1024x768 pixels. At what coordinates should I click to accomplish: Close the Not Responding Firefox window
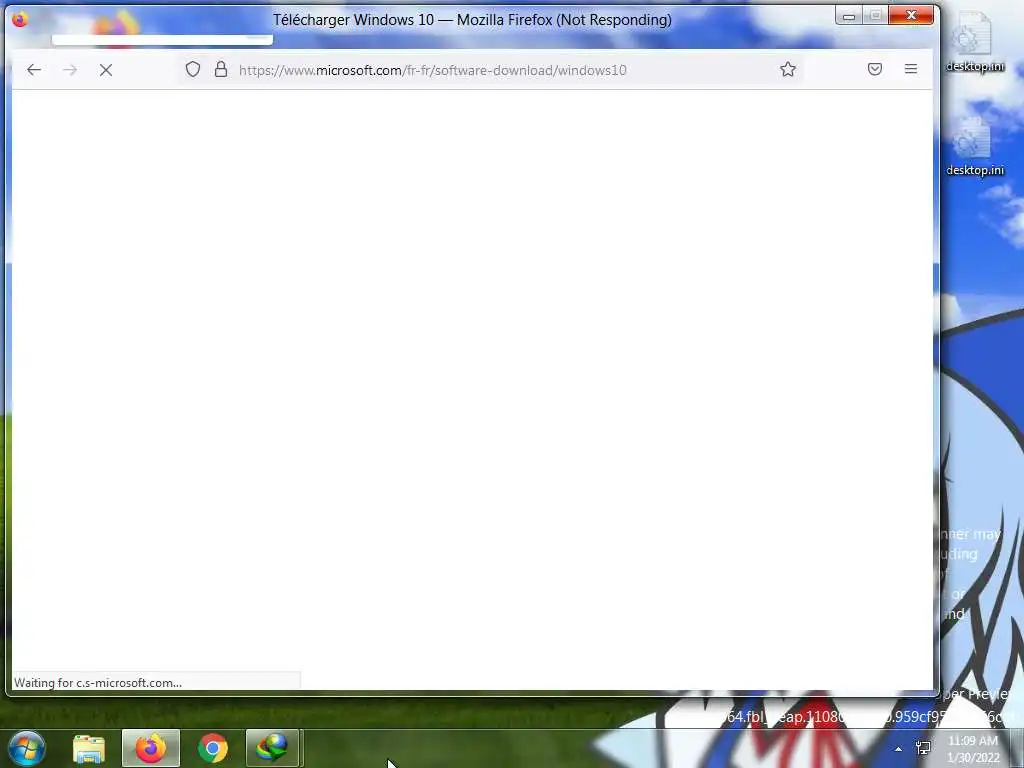(x=911, y=16)
